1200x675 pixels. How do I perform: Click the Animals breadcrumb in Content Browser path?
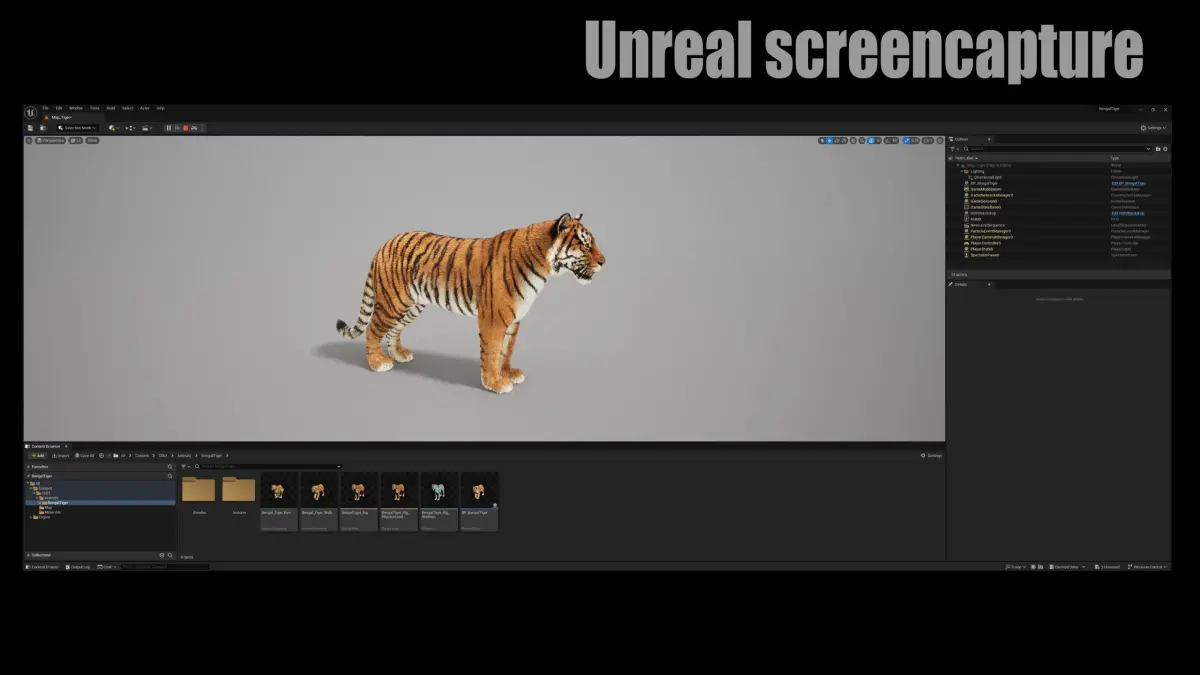(x=184, y=455)
